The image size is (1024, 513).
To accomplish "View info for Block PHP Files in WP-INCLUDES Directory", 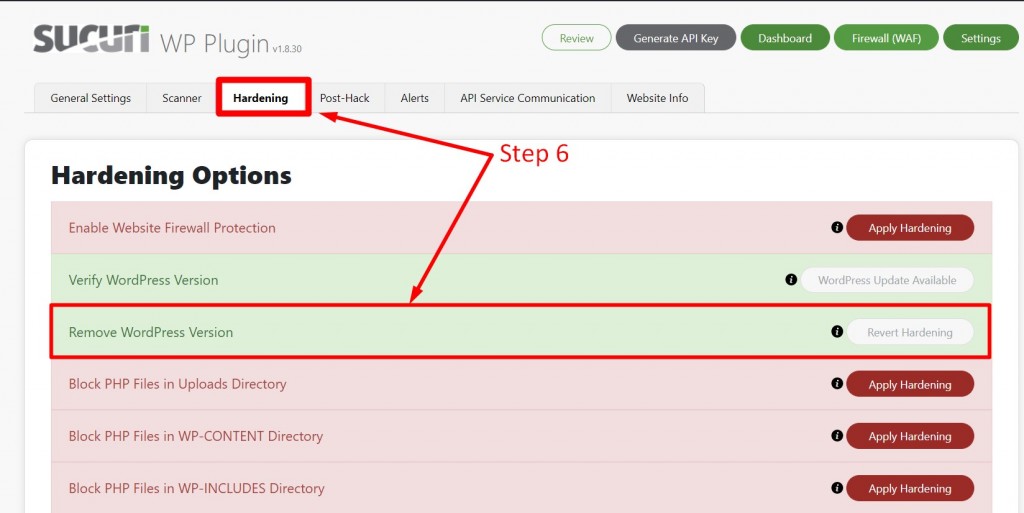I will (x=837, y=488).
